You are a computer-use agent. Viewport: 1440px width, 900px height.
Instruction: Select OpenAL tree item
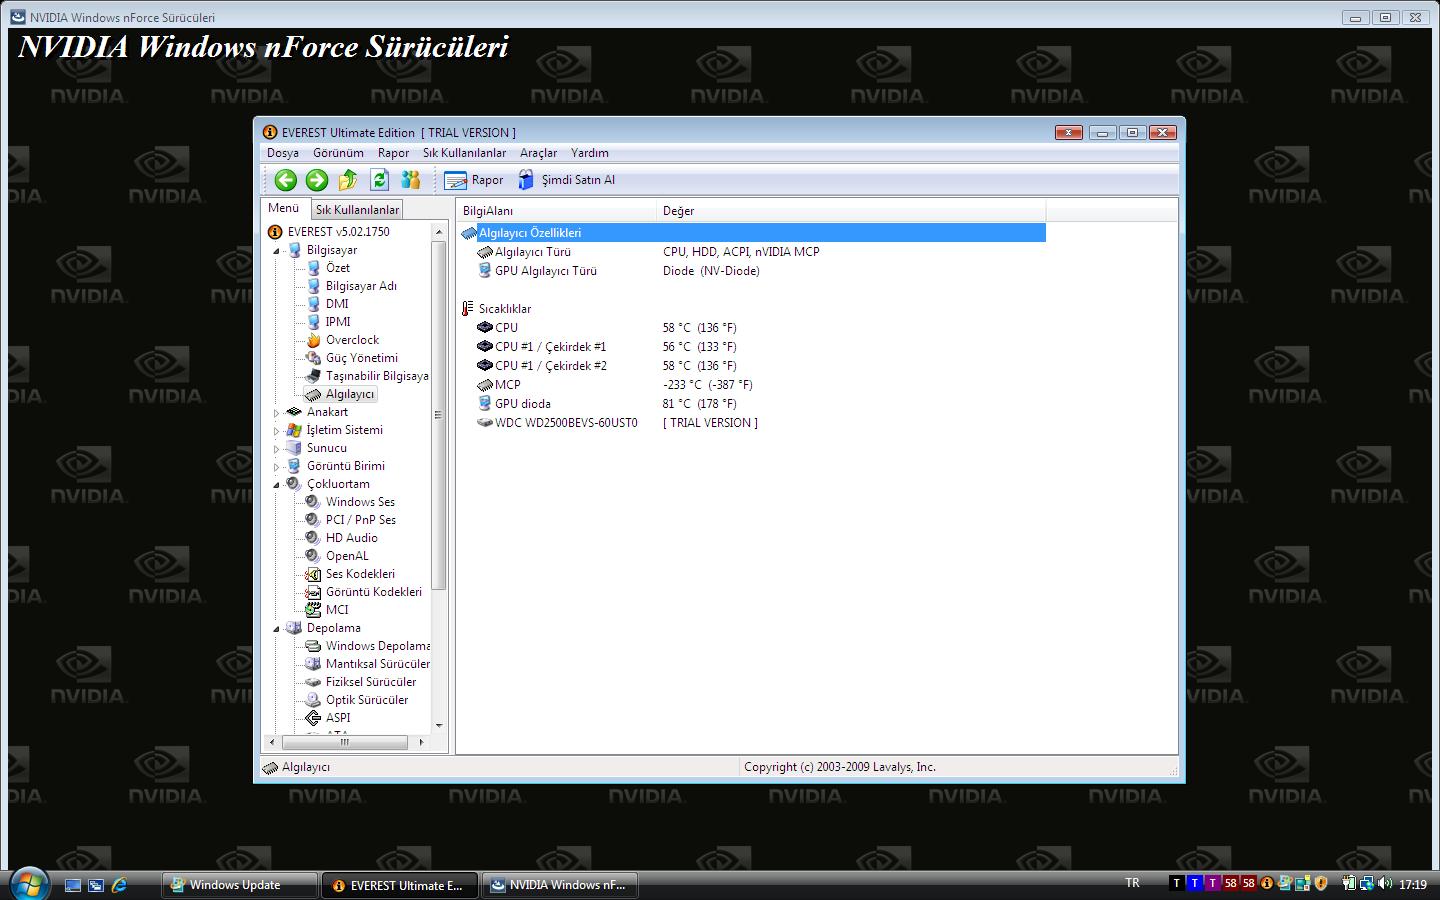coord(347,556)
